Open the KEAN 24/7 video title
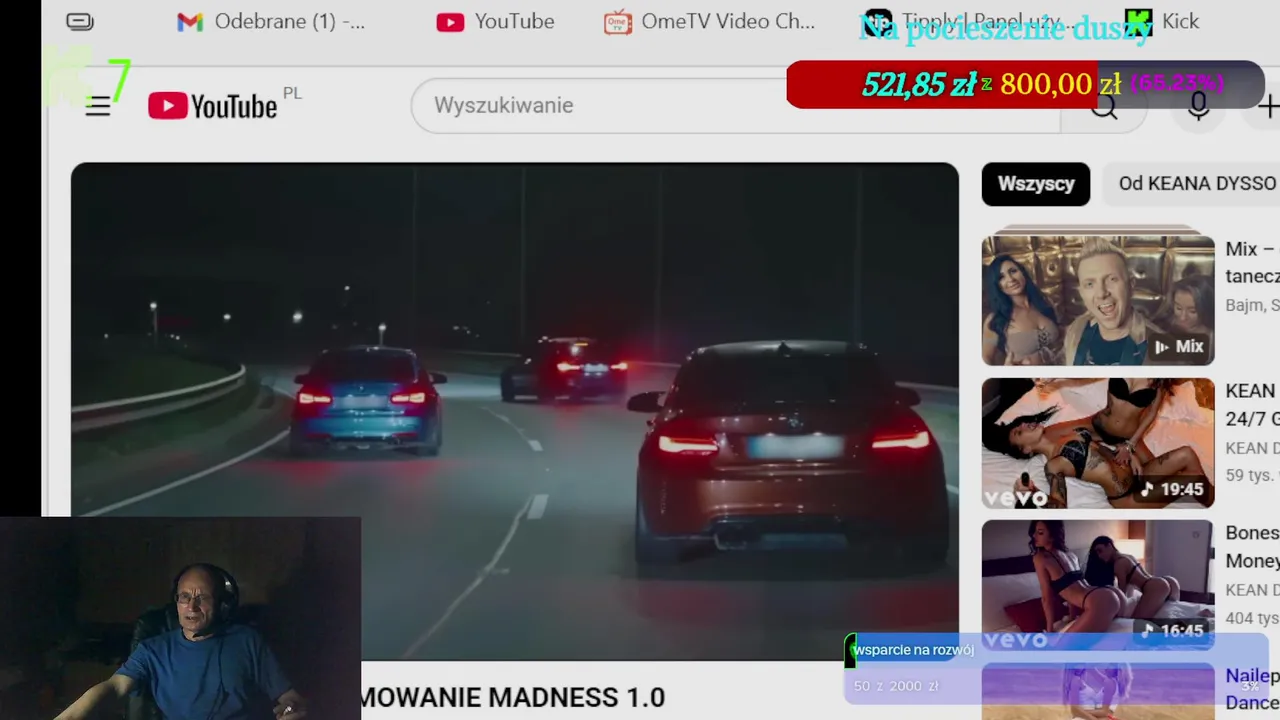The image size is (1280, 720). pos(1252,404)
